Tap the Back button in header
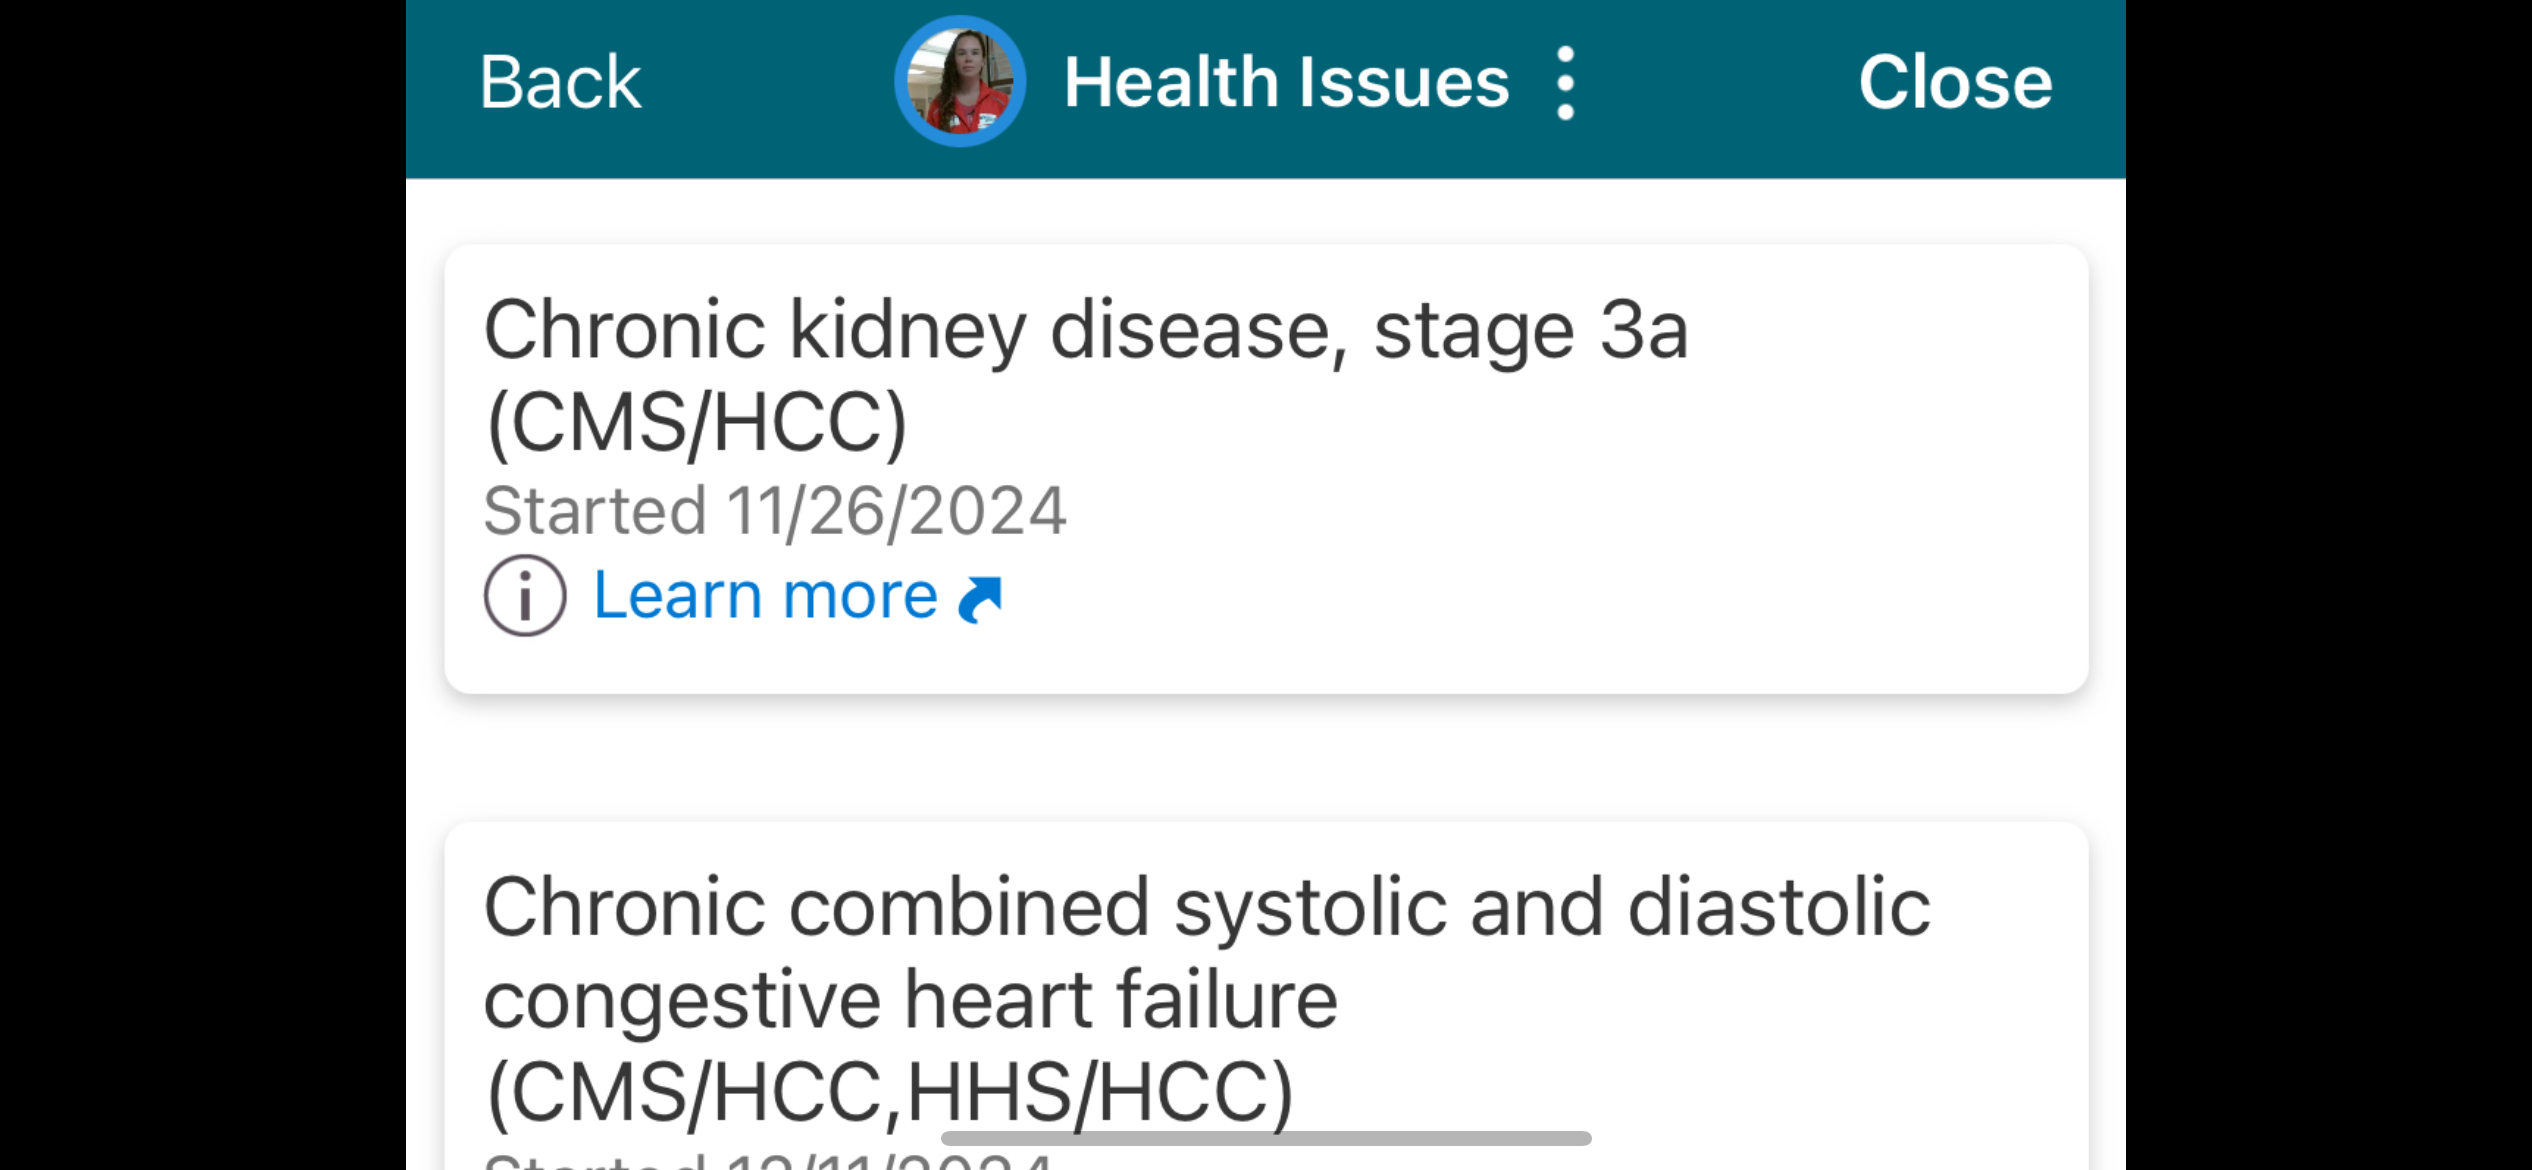This screenshot has width=2532, height=1170. 560,82
